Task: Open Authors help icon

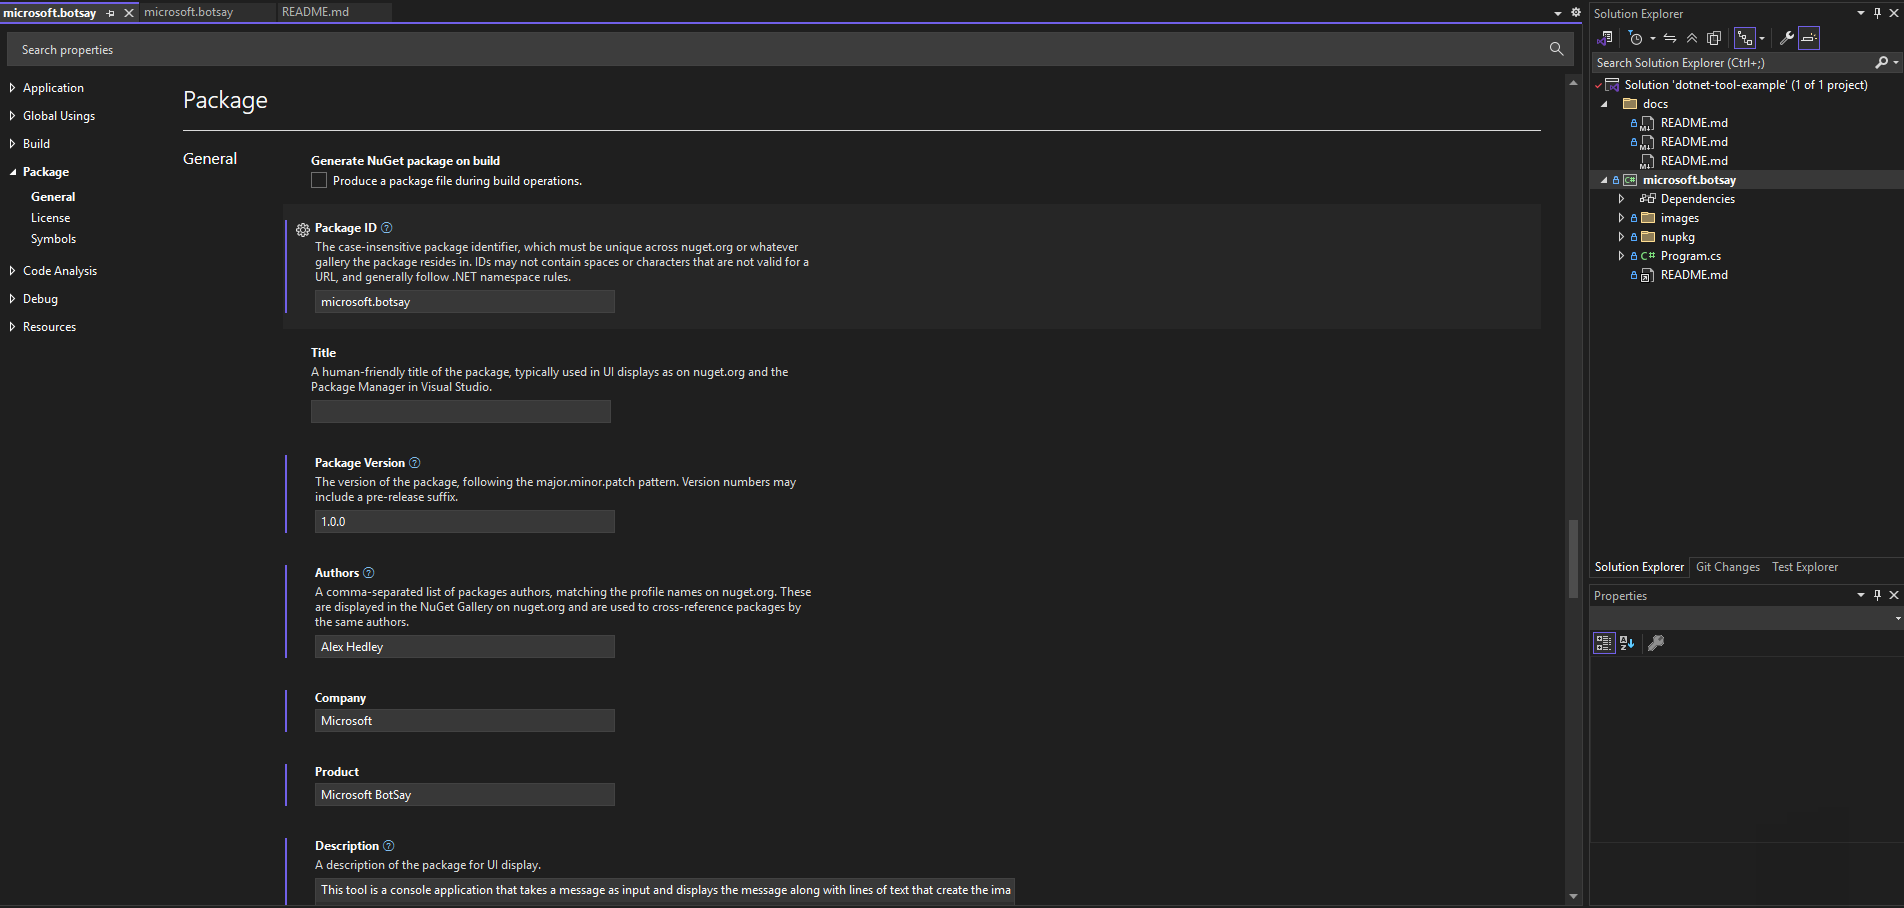Action: [x=369, y=573]
